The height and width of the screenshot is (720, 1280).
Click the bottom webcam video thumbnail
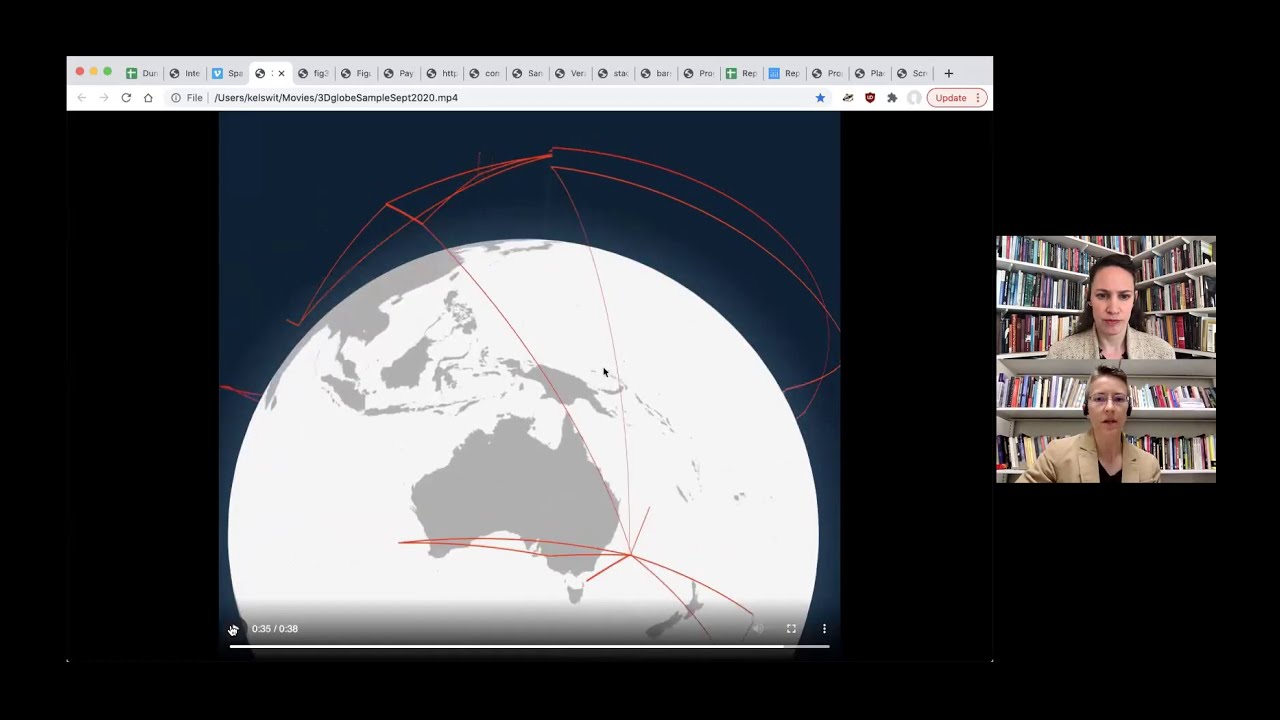point(1106,421)
